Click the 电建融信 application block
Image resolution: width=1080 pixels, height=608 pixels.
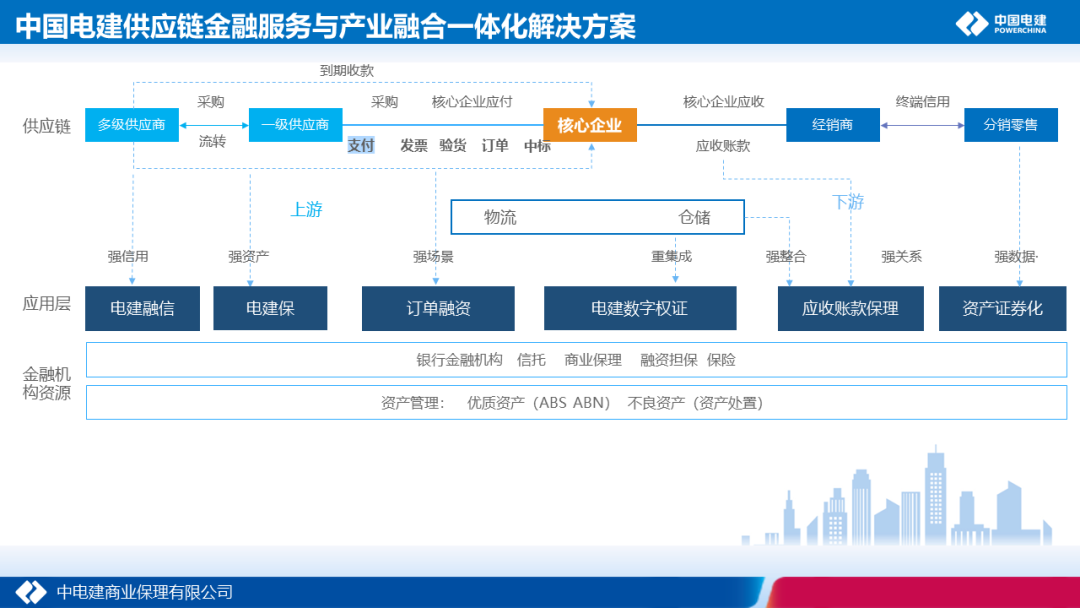point(143,308)
